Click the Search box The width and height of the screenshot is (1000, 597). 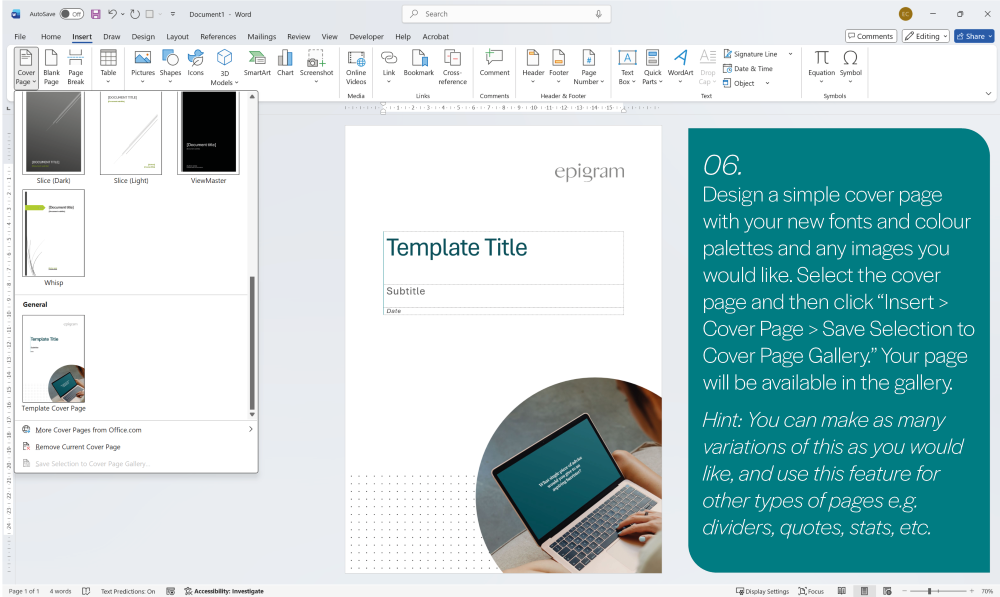pyautogui.click(x=506, y=14)
